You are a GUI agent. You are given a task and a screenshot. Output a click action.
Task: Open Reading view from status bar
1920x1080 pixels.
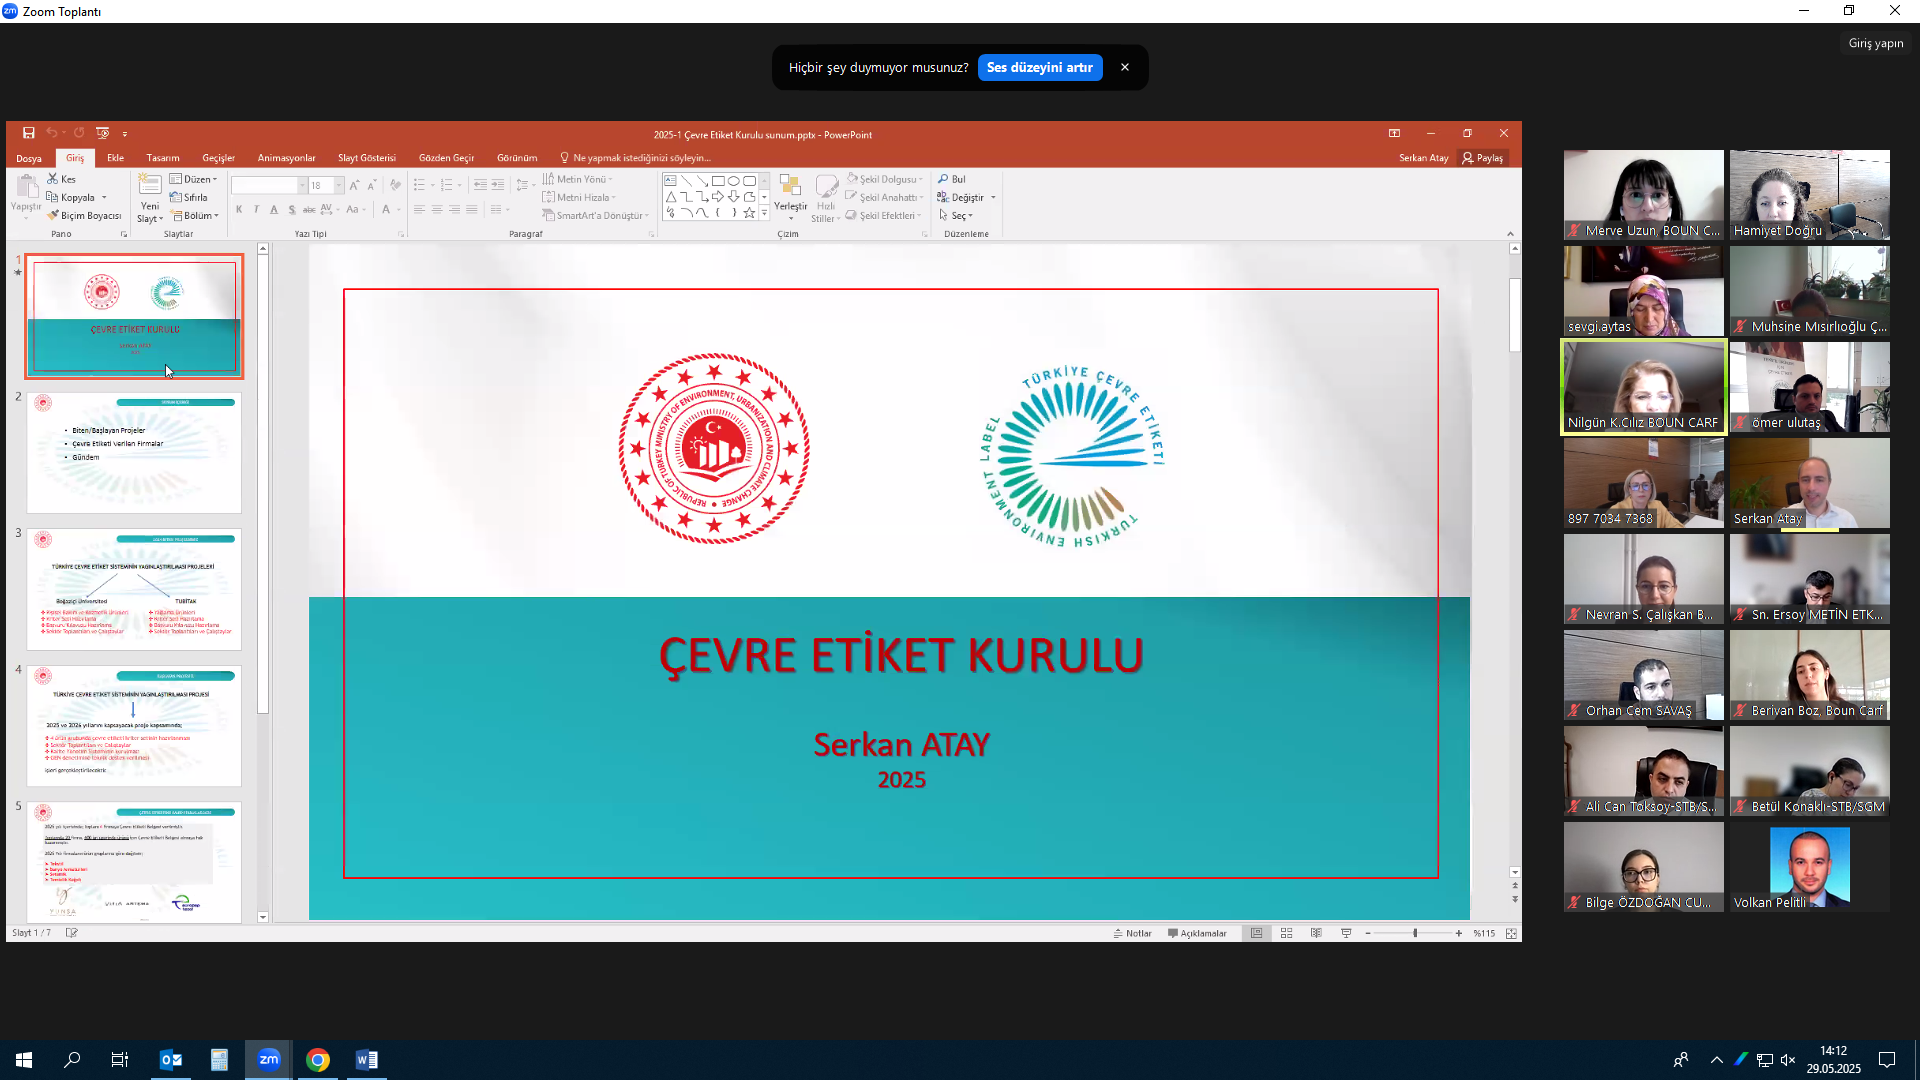click(x=1316, y=933)
